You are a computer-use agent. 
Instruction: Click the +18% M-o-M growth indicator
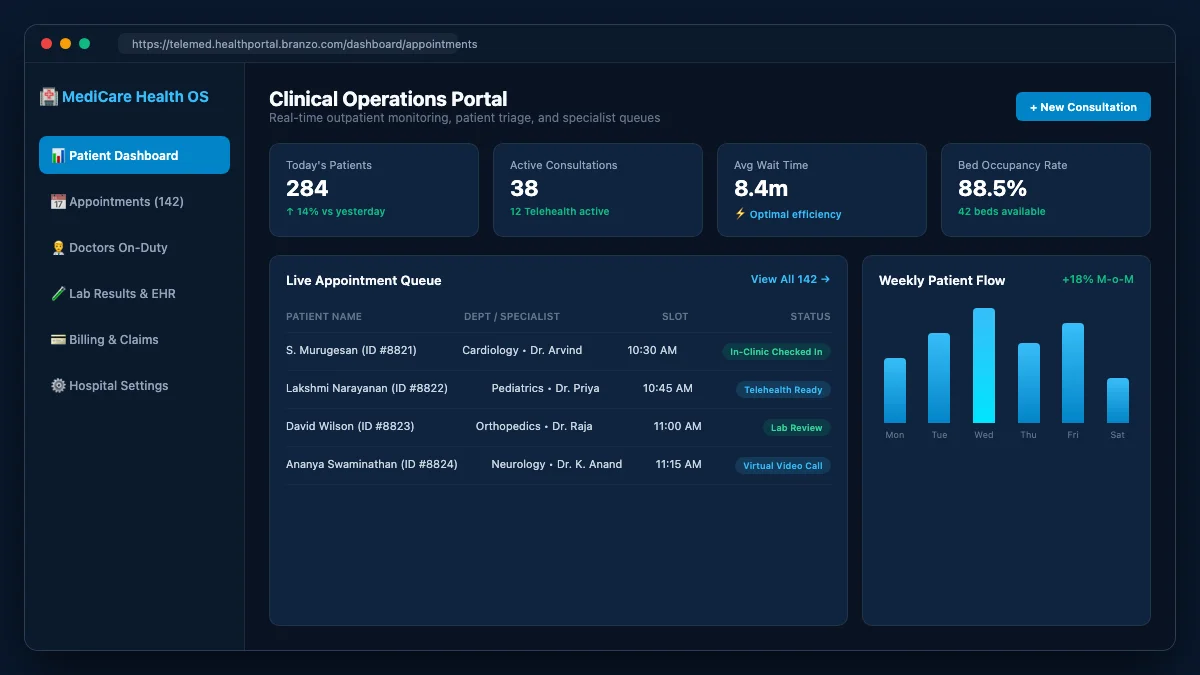pyautogui.click(x=1098, y=280)
